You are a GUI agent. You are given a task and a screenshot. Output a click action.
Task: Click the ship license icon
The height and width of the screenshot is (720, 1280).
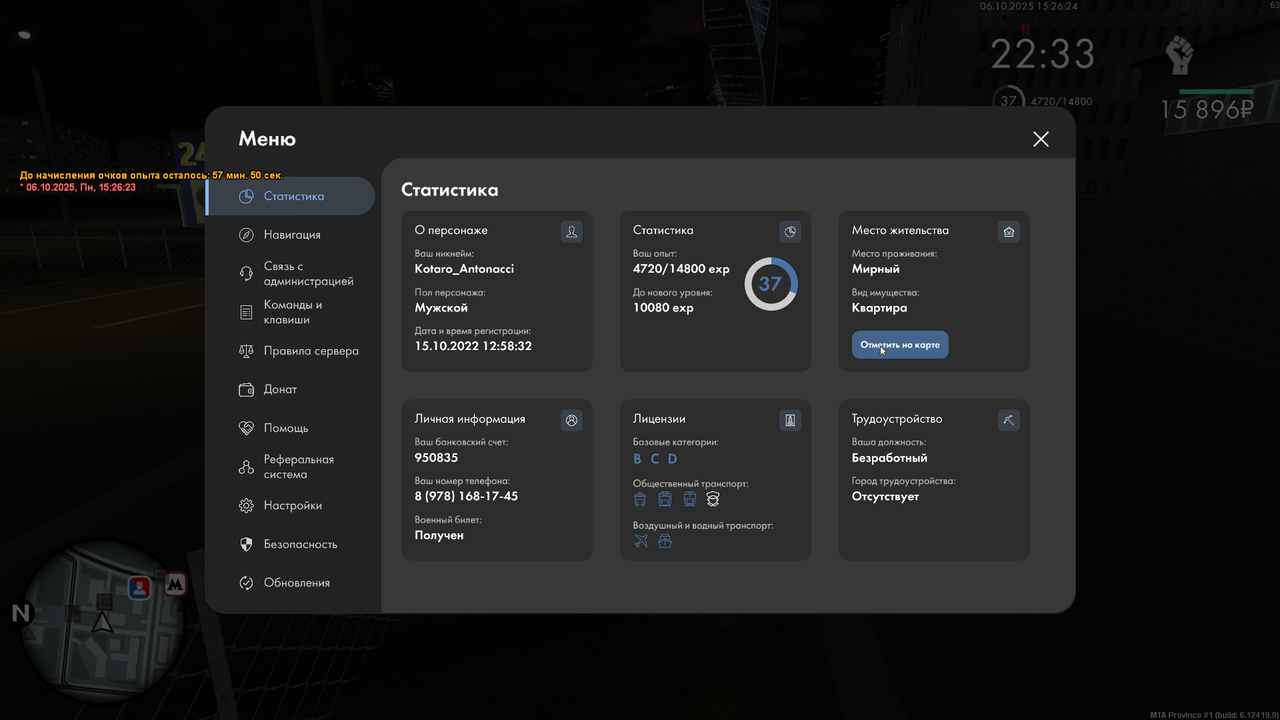pyautogui.click(x=665, y=541)
